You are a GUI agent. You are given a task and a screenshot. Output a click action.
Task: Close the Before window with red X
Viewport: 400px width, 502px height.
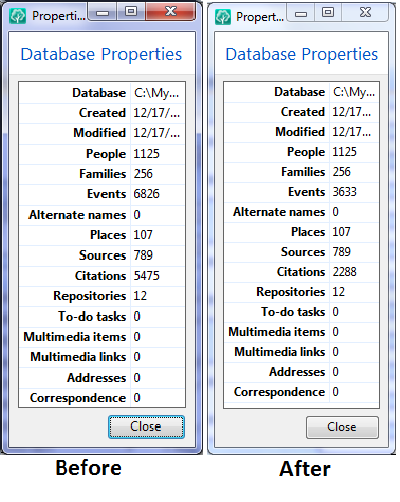pyautogui.click(x=170, y=12)
